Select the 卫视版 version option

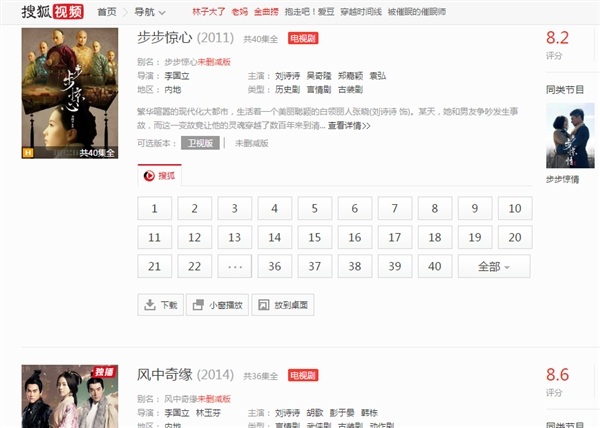pyautogui.click(x=200, y=143)
